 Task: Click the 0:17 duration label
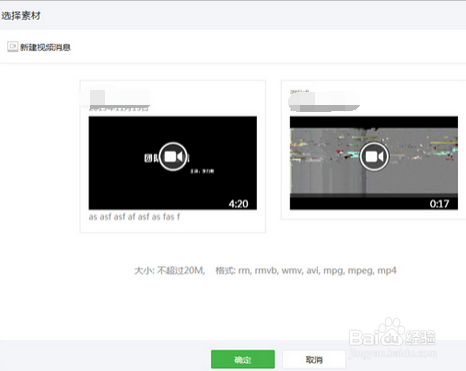coord(439,204)
